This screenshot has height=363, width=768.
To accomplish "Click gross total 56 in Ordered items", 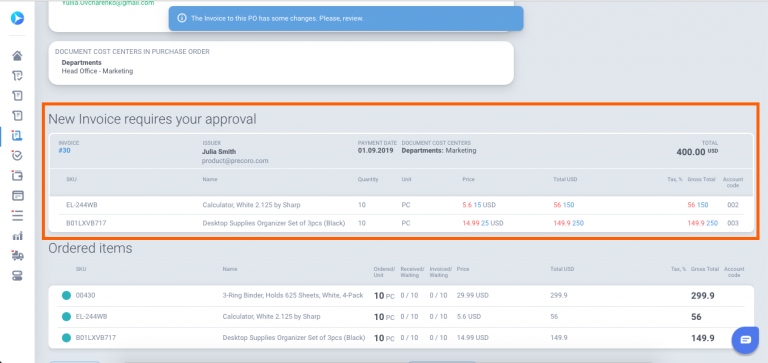I will [x=696, y=317].
